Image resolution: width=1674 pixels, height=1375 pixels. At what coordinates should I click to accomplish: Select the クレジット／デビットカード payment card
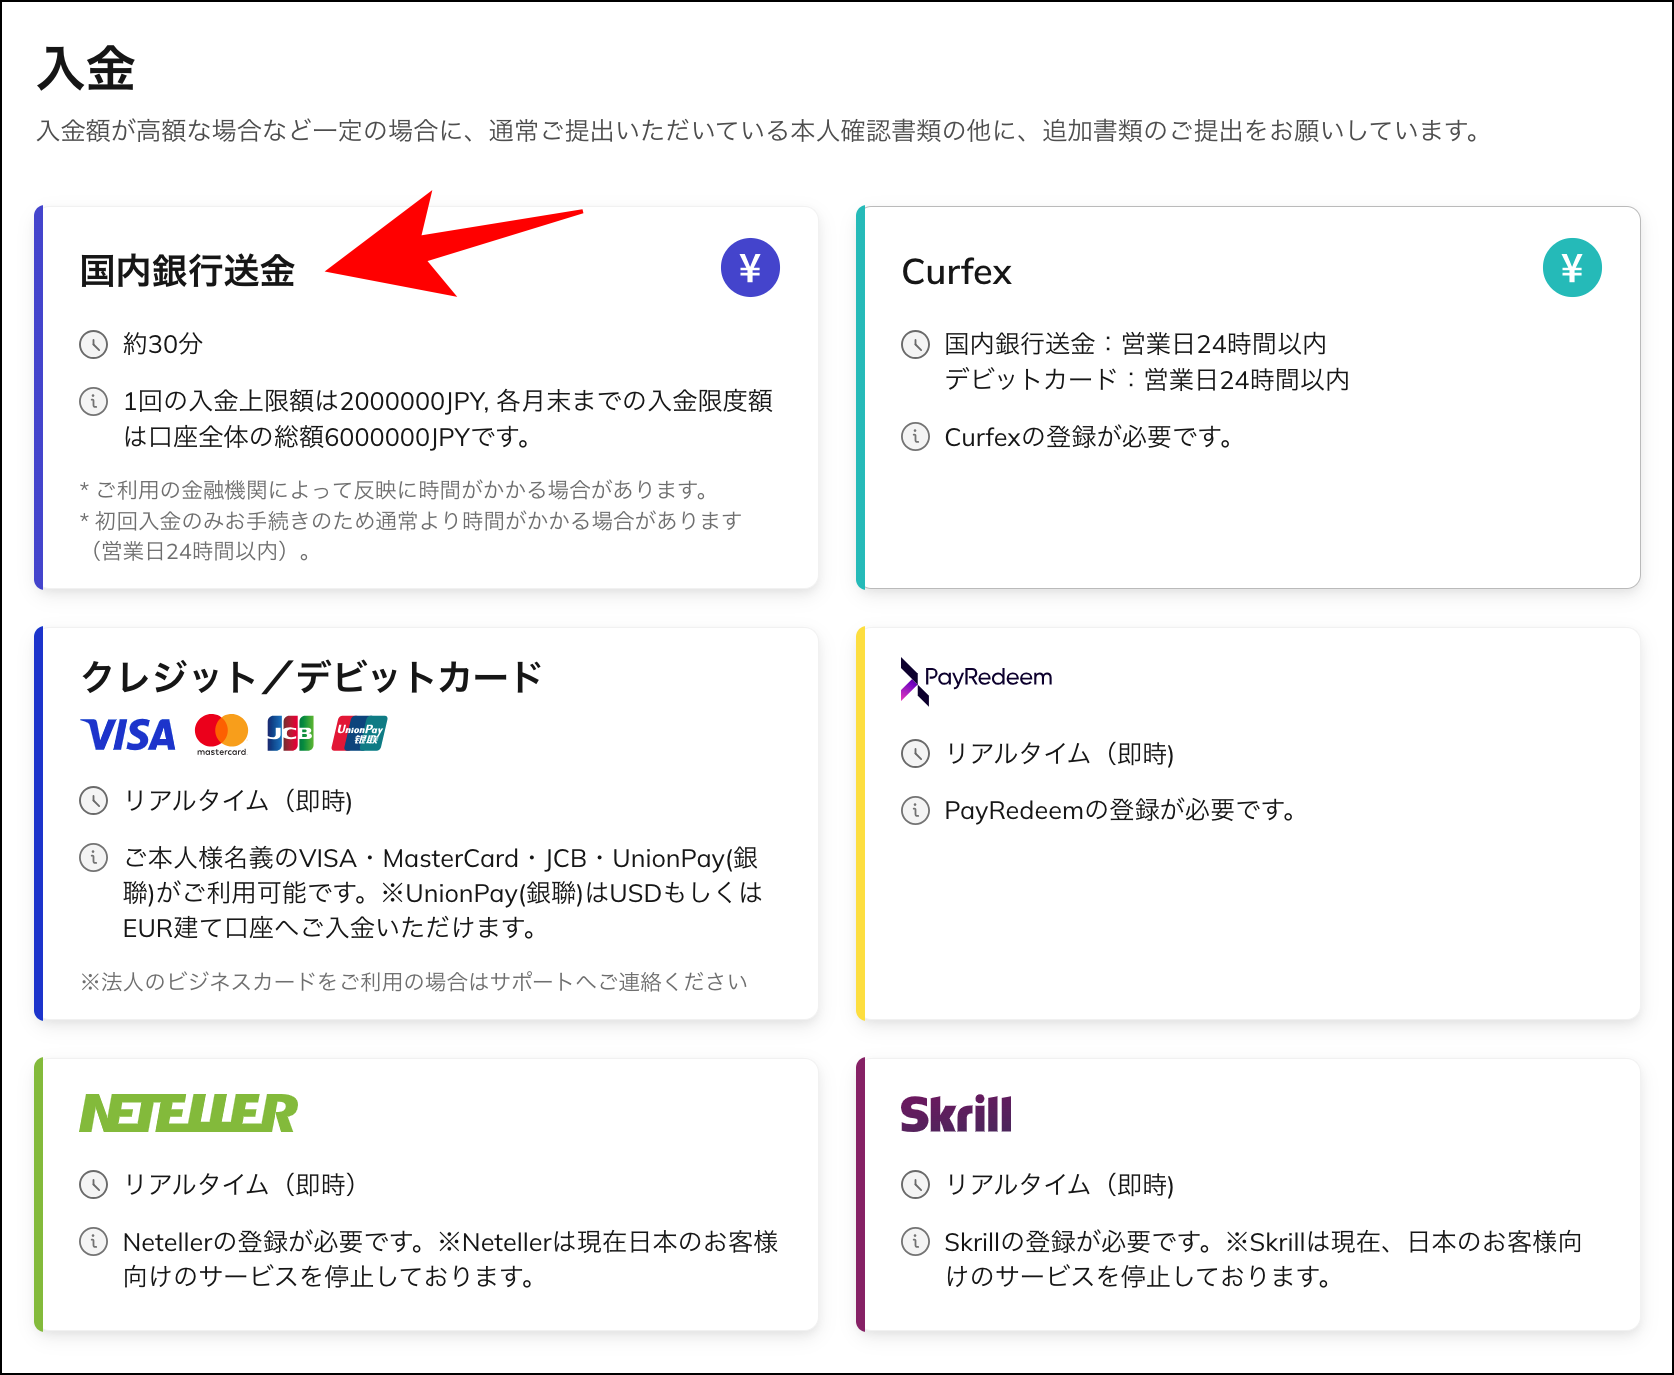click(x=425, y=825)
